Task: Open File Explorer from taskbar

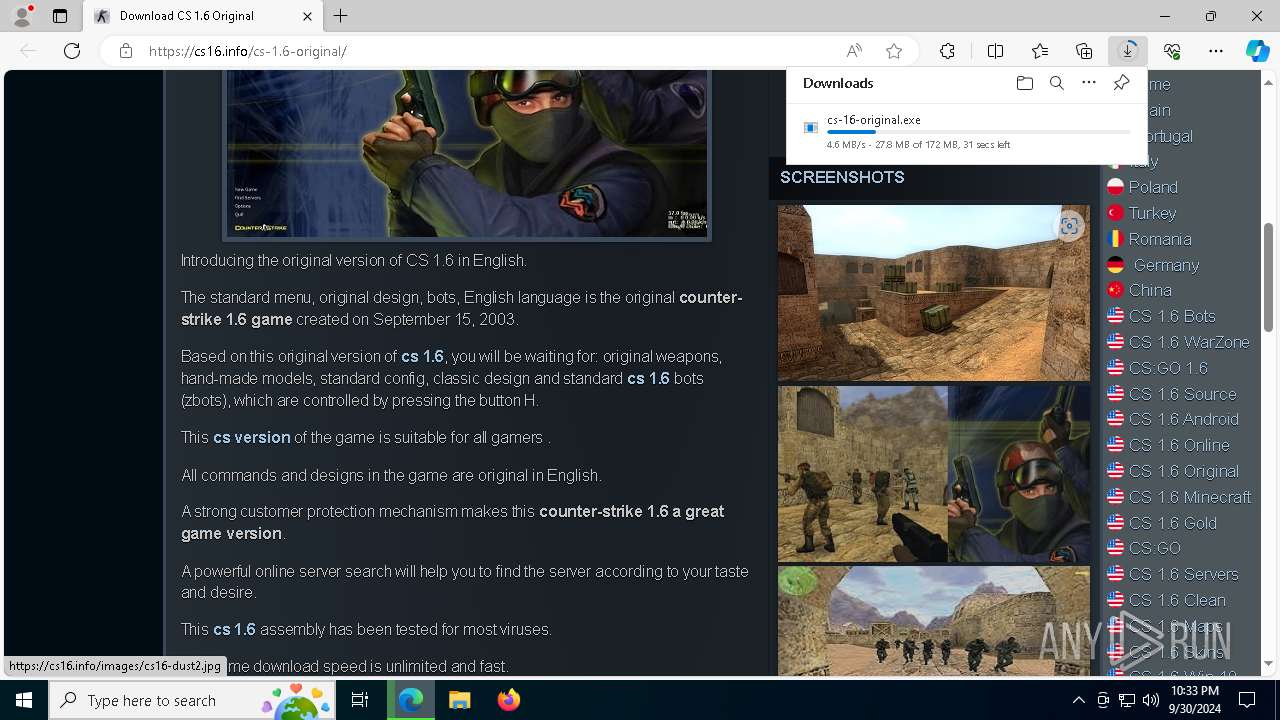Action: pyautogui.click(x=460, y=700)
